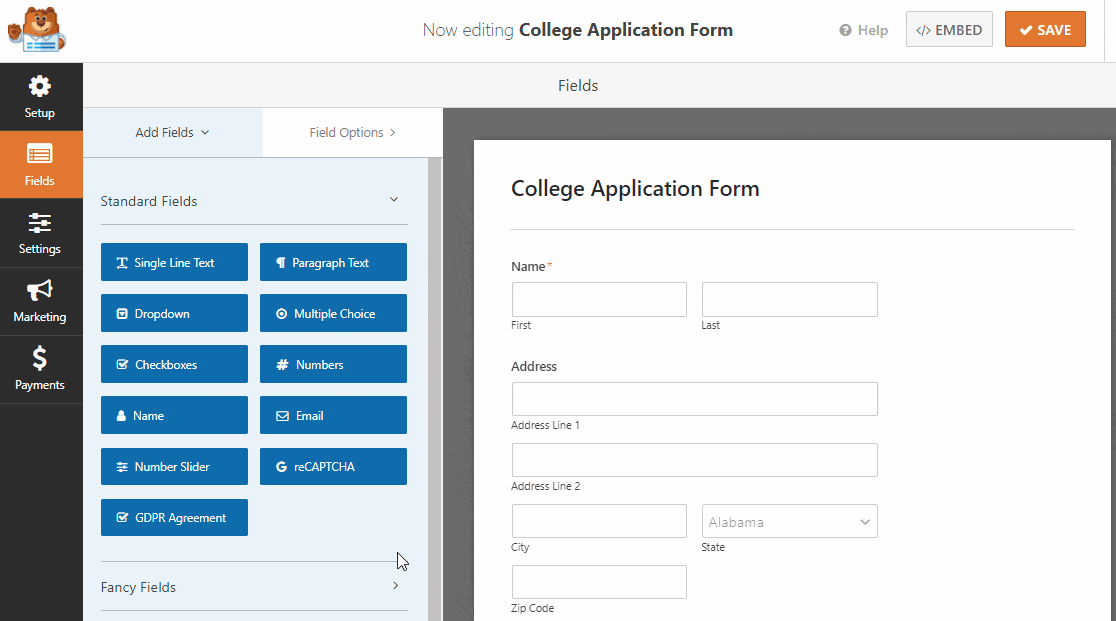Select the College Application Form title
Viewport: 1116px width, 621px height.
pos(635,189)
